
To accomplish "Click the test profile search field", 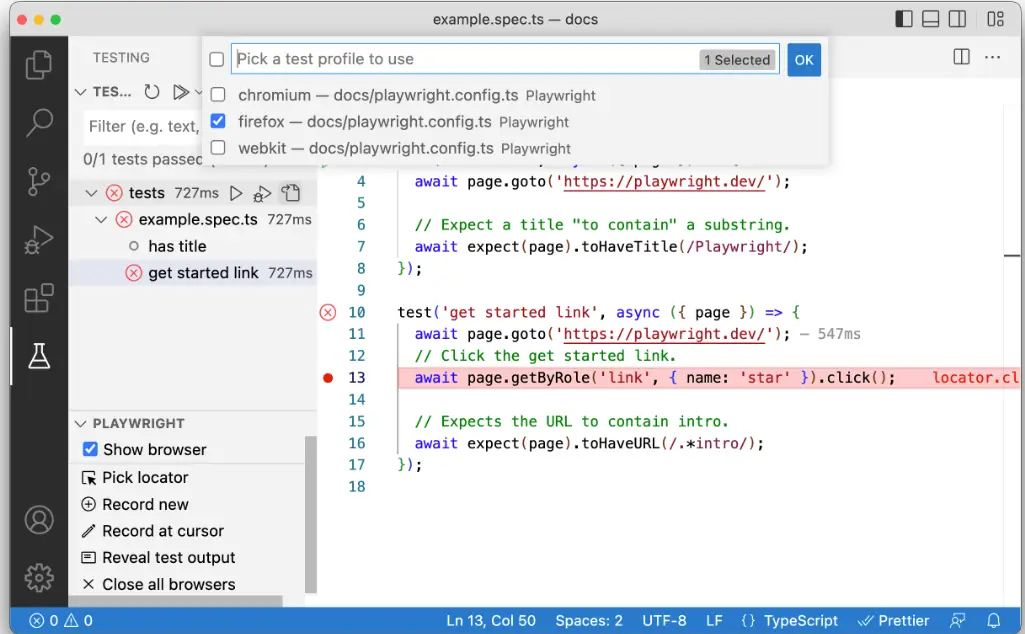I will pos(465,59).
